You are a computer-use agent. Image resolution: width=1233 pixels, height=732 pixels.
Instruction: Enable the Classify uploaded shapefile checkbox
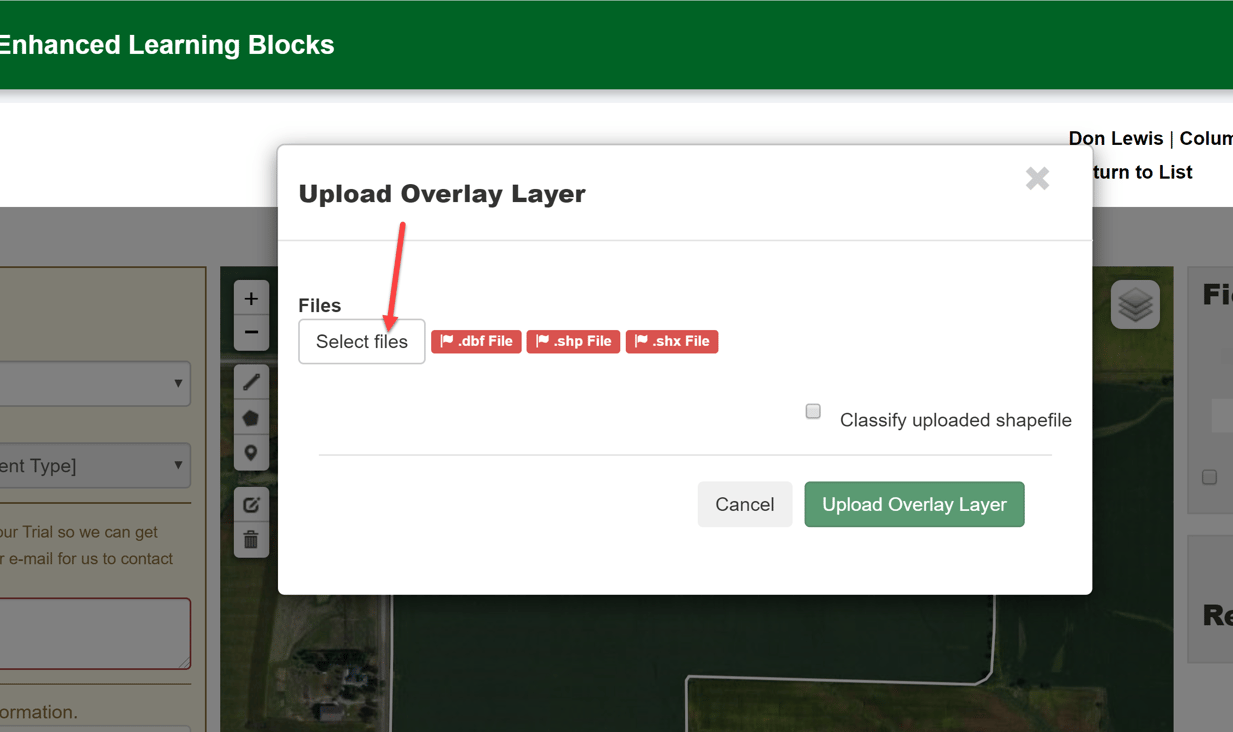point(813,411)
